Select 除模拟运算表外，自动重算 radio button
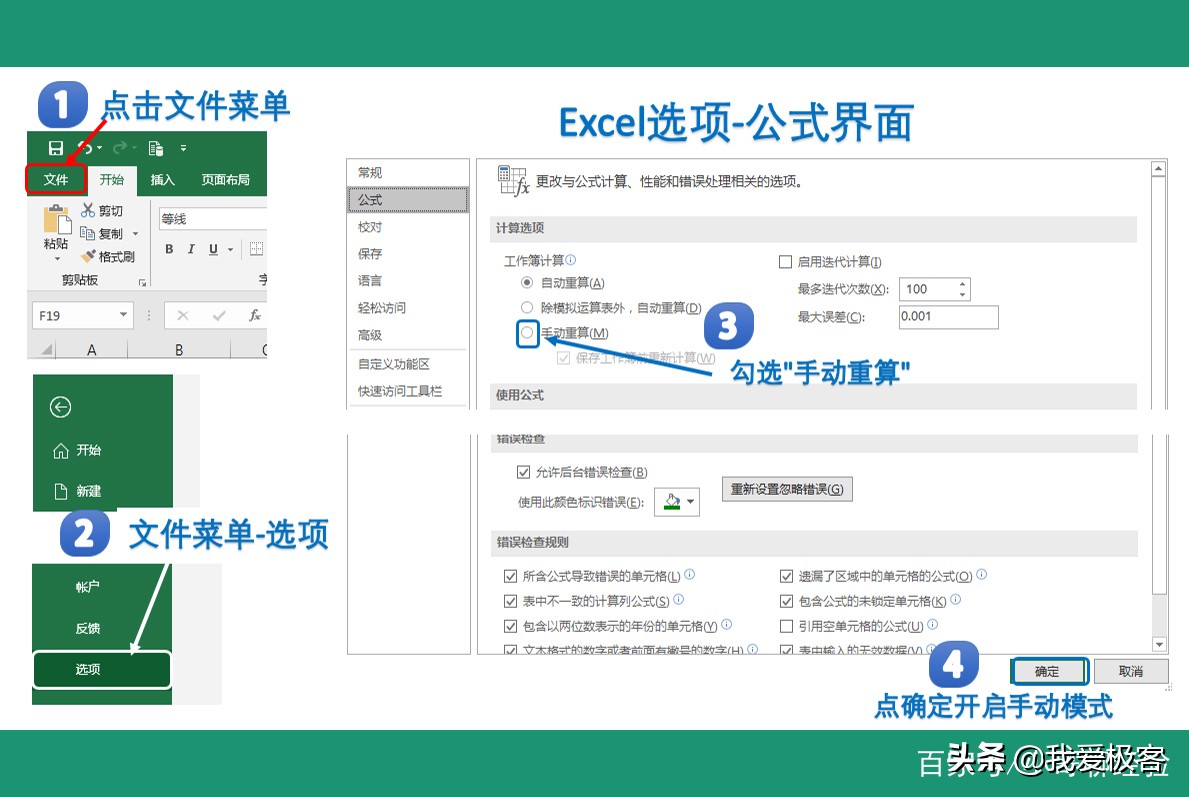 point(527,307)
